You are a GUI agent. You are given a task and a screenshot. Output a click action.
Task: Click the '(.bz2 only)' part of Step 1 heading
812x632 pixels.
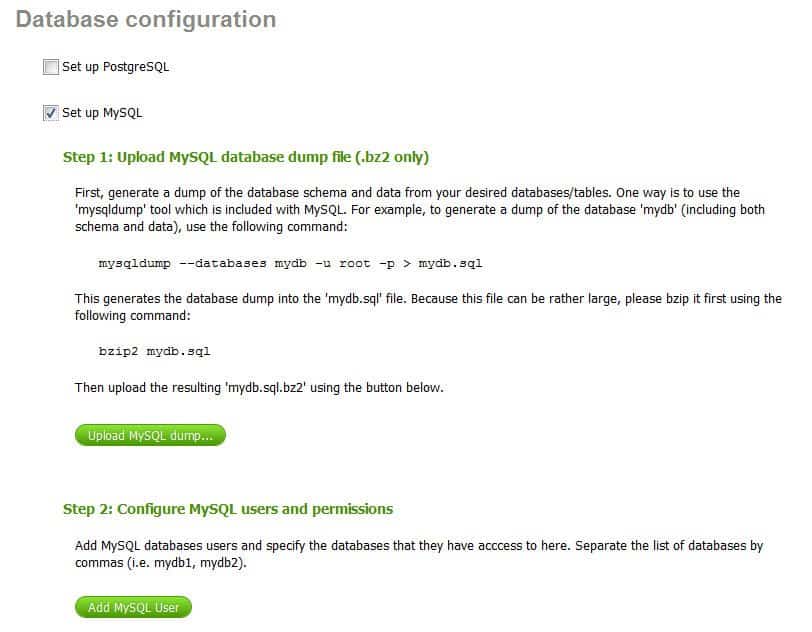pos(392,157)
